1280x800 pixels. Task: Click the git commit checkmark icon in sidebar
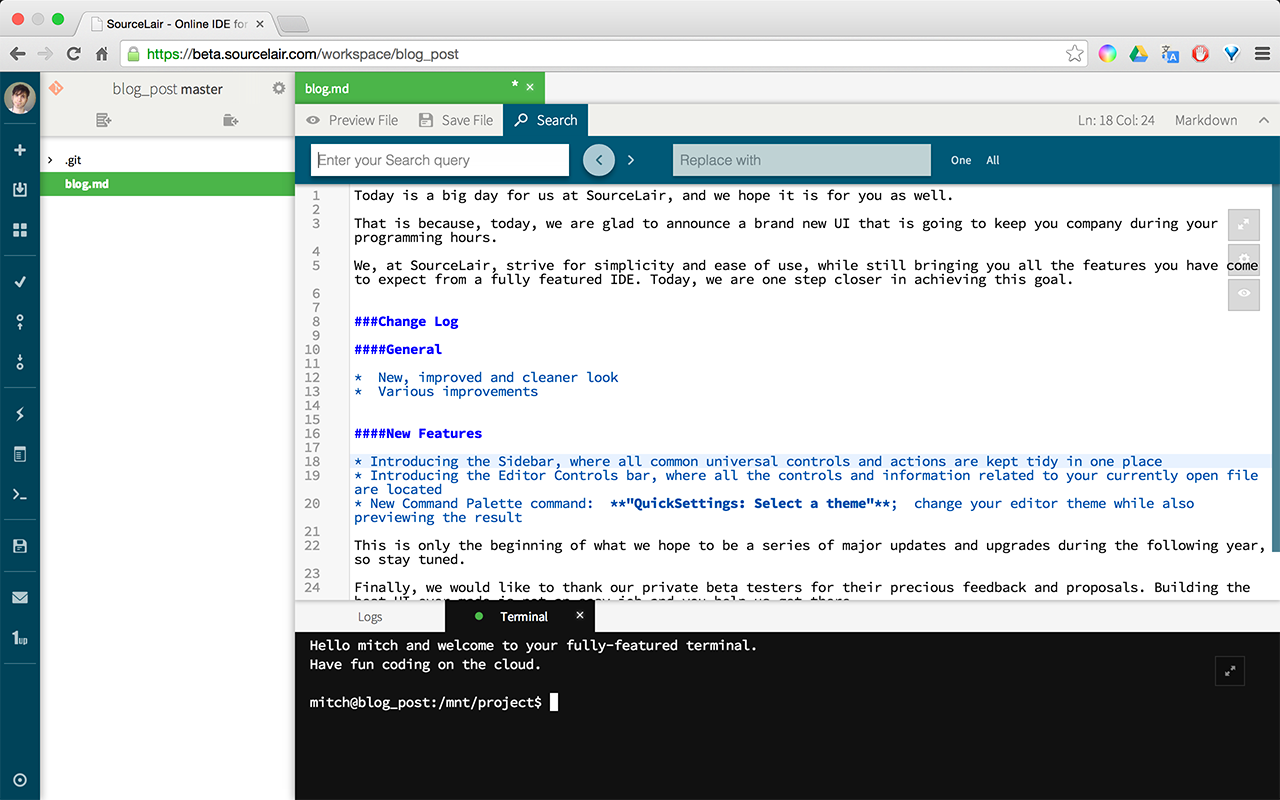coord(19,282)
